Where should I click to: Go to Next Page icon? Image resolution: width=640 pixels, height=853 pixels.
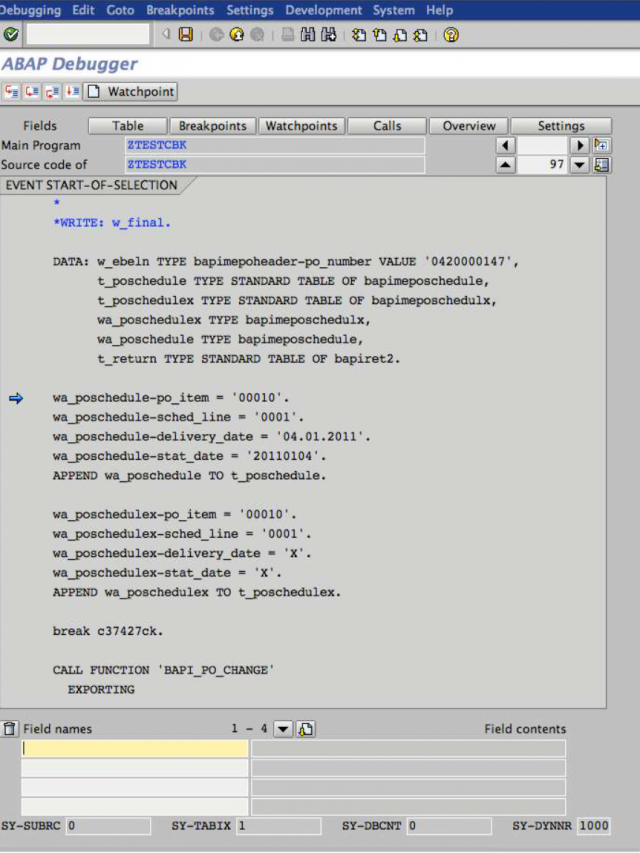click(399, 35)
